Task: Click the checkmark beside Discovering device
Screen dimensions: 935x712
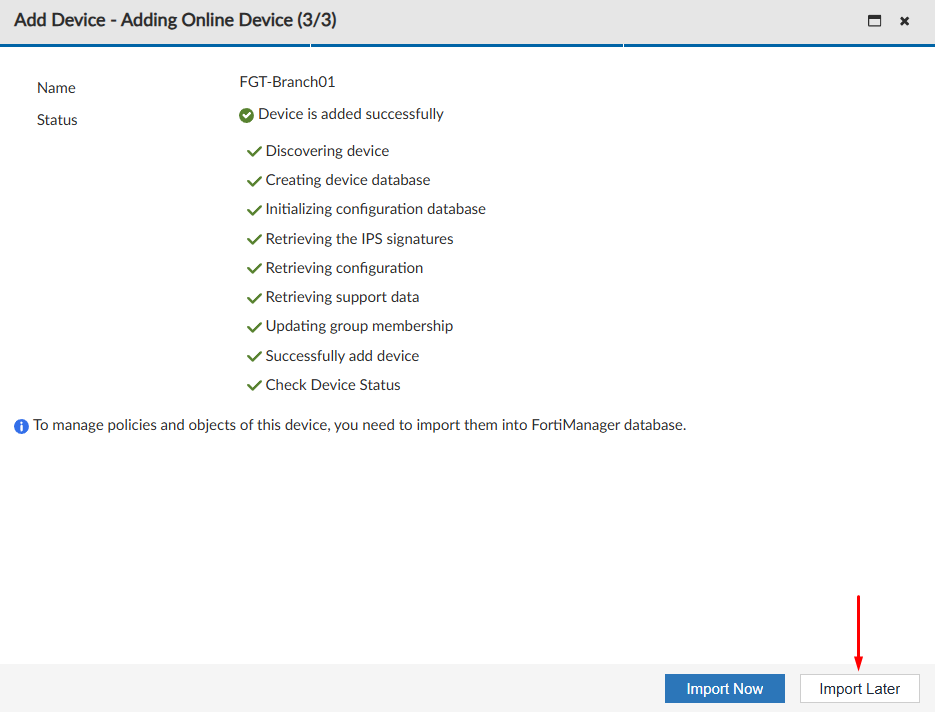Action: [x=255, y=150]
